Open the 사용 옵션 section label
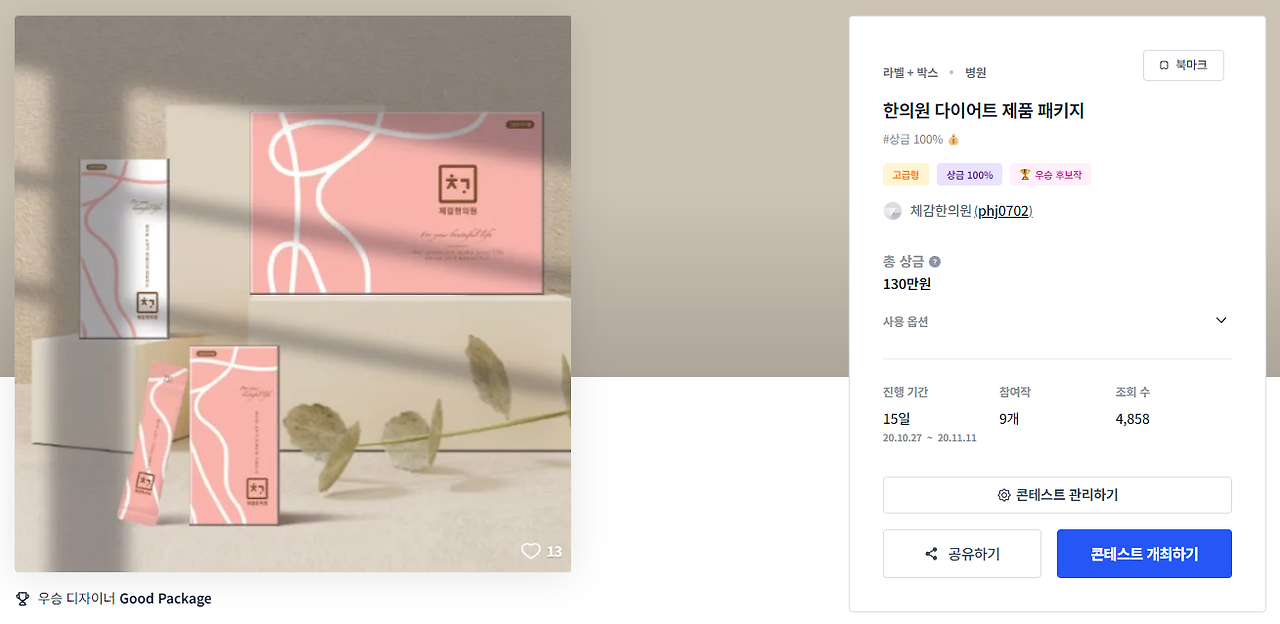 click(x=905, y=321)
